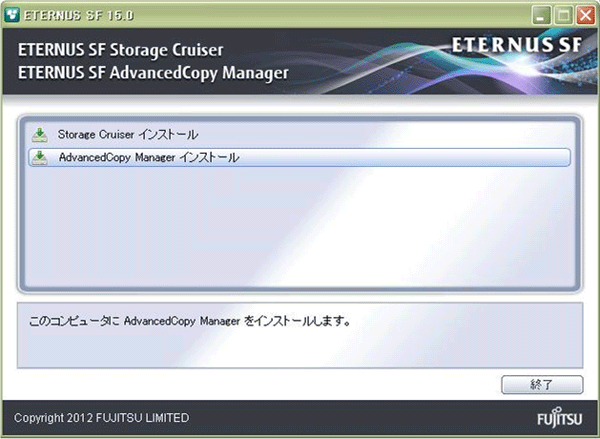Click the ETERNUS SF AdvancedCopy Manager banner heading
The image size is (600, 439).
point(153,73)
